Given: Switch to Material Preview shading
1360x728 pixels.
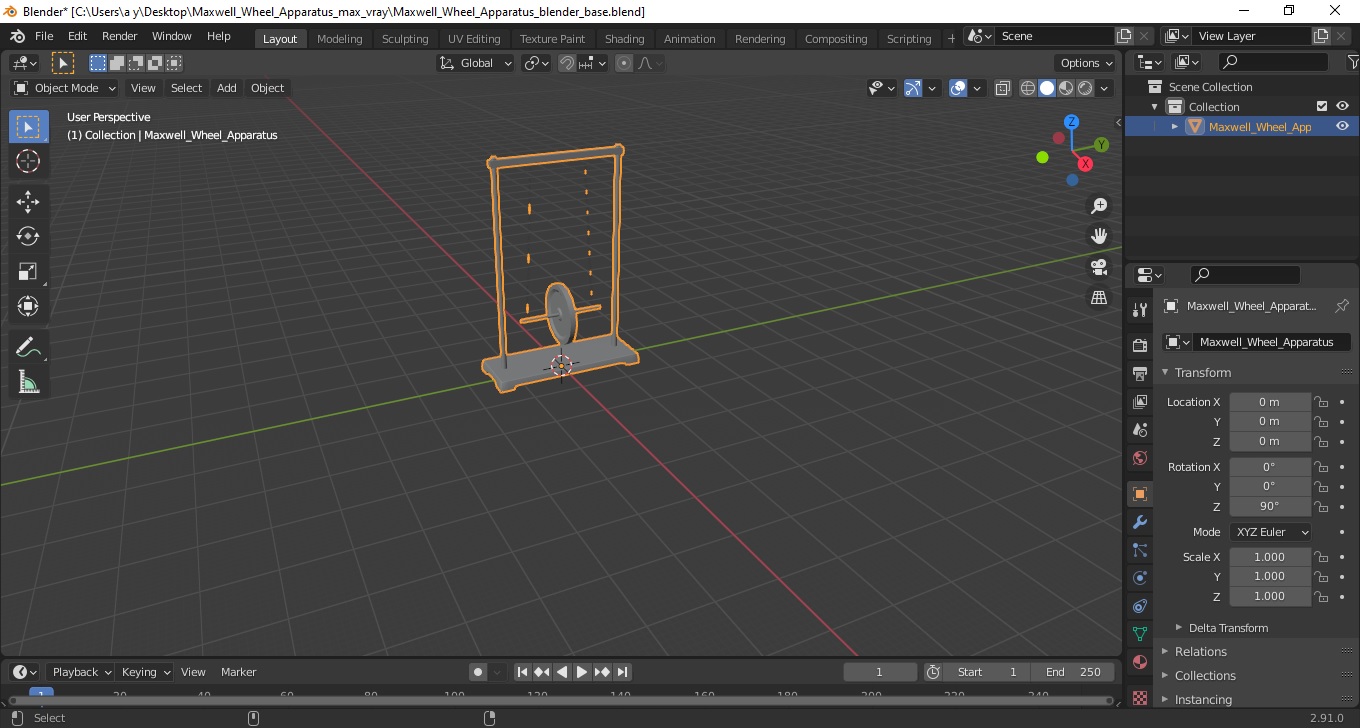Looking at the screenshot, I should click(1066, 88).
